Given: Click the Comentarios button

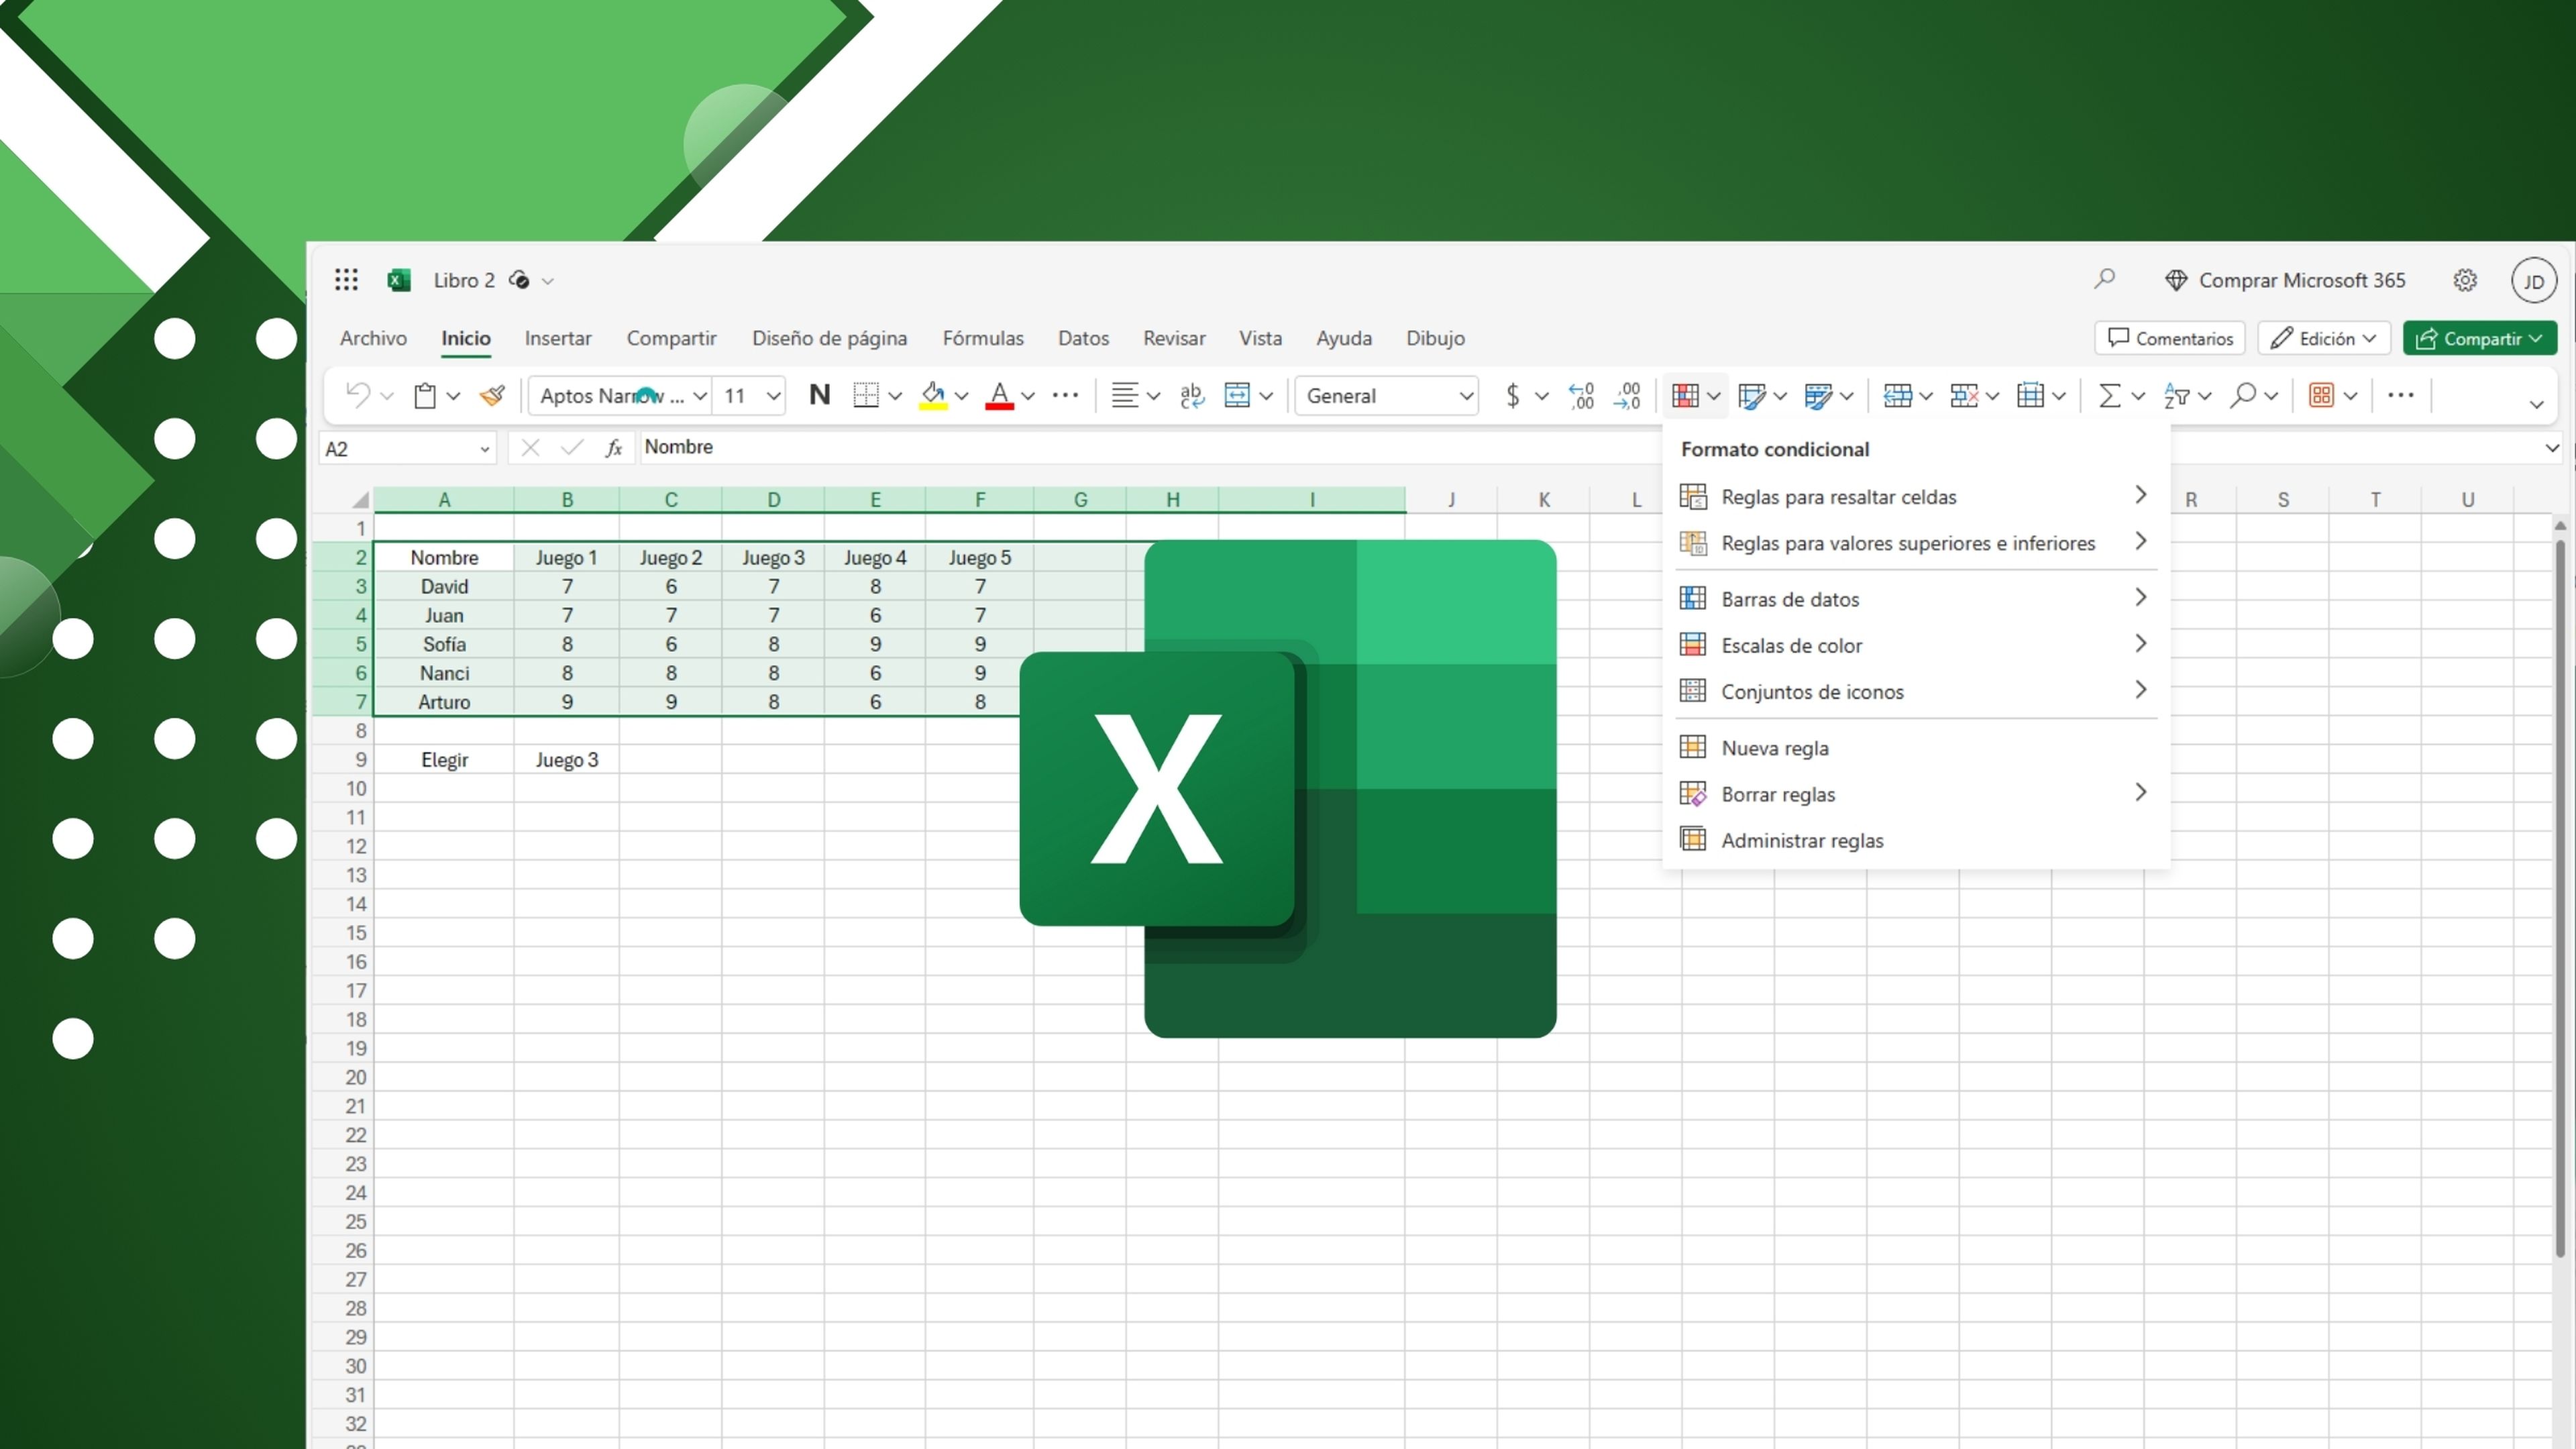Looking at the screenshot, I should point(2169,338).
